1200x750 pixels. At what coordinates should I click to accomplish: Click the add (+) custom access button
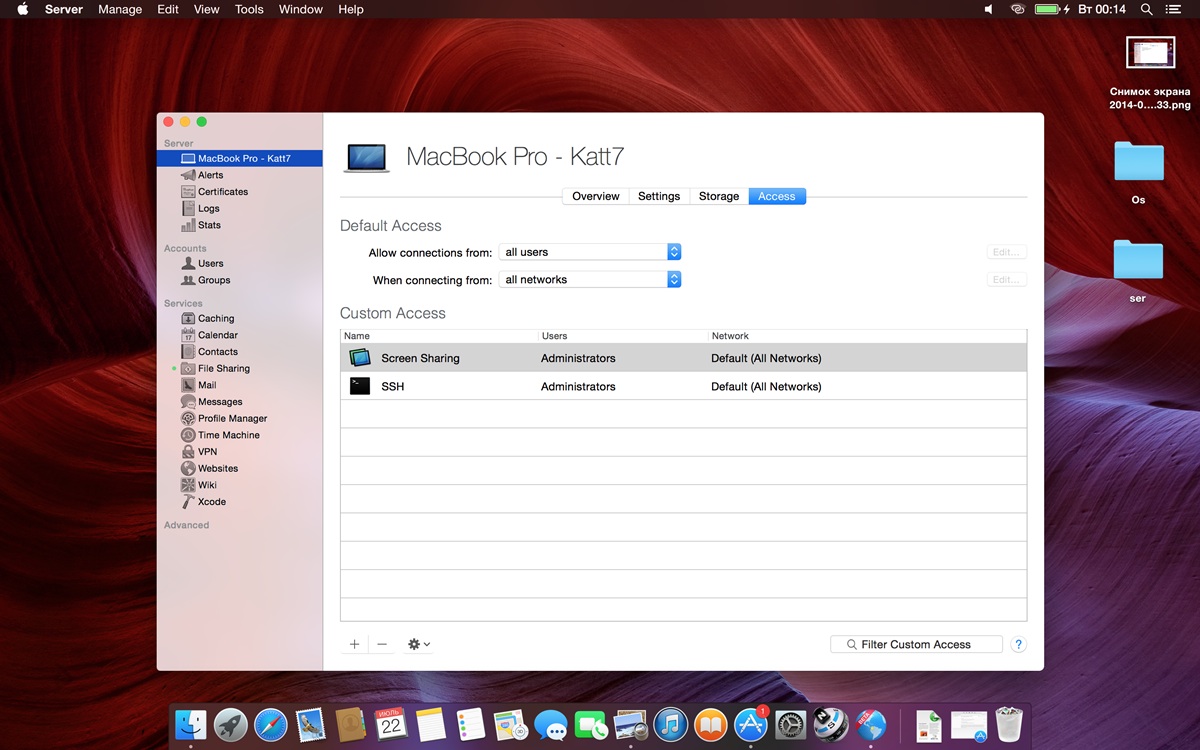click(x=354, y=645)
